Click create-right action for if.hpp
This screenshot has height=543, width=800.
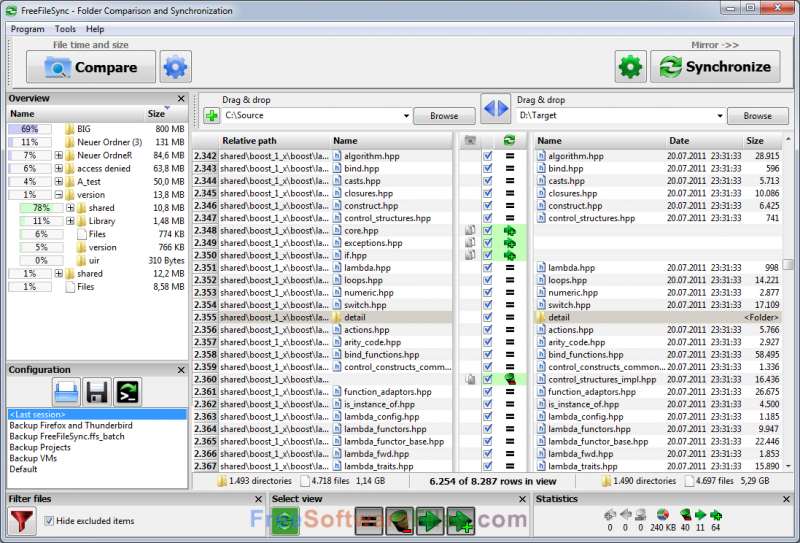coord(509,255)
